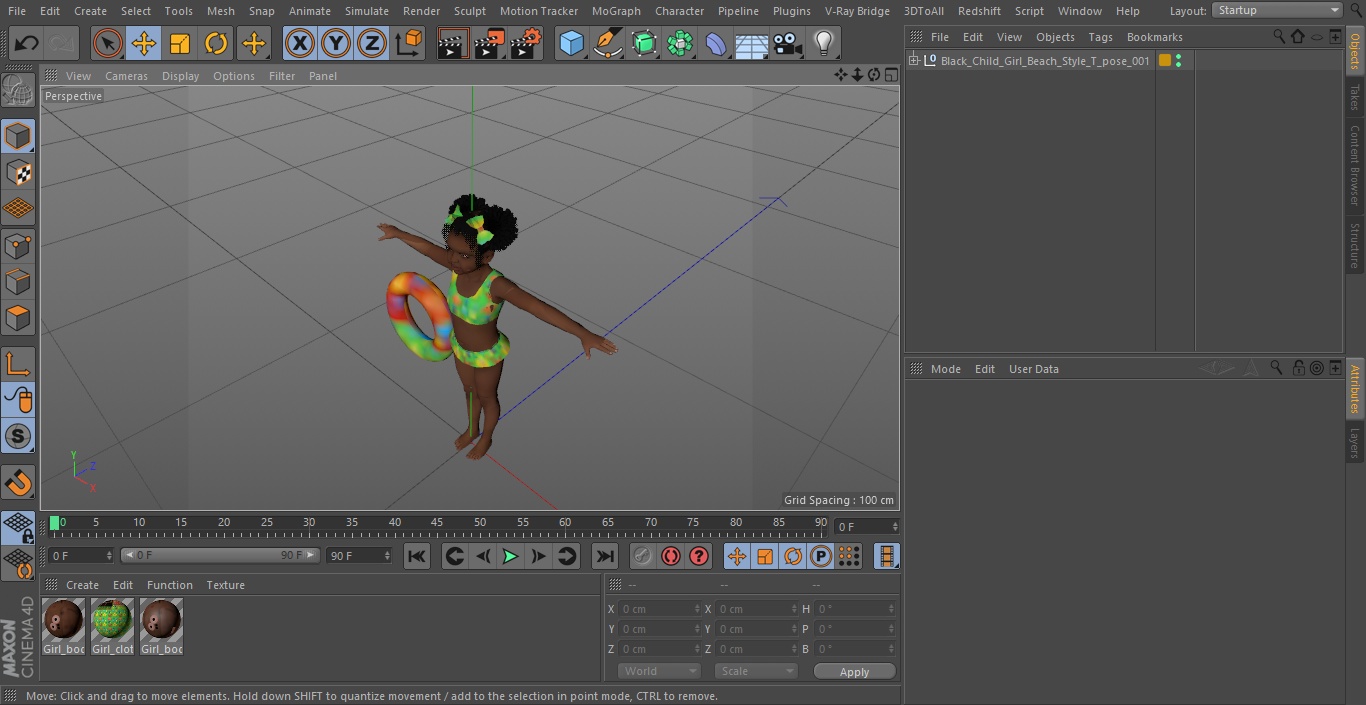
Task: Open the material Create menu
Action: point(82,585)
